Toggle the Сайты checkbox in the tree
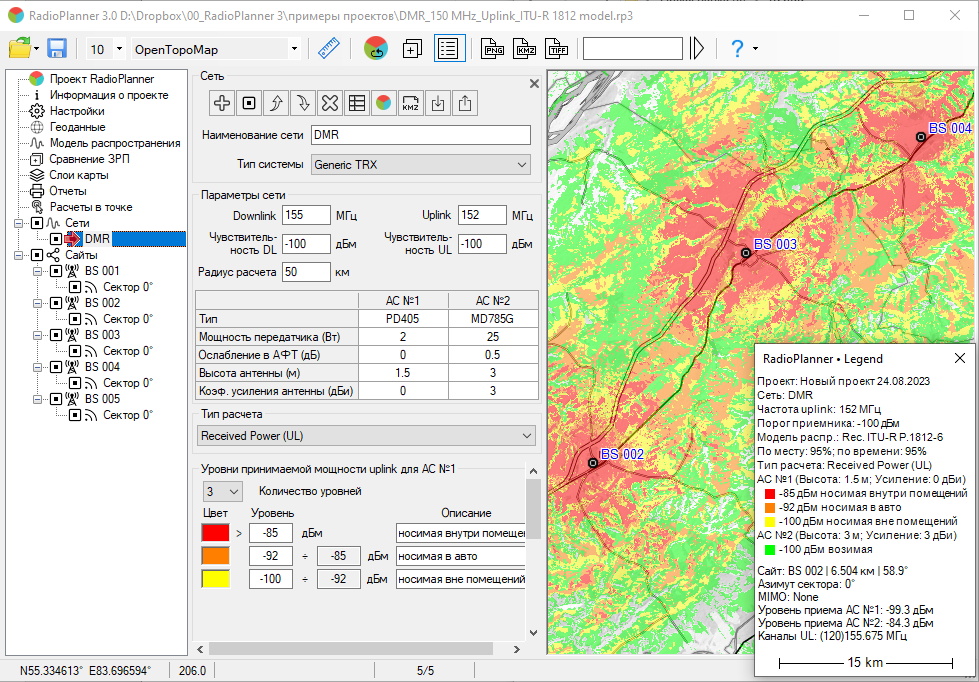The height and width of the screenshot is (682, 979). click(x=37, y=255)
